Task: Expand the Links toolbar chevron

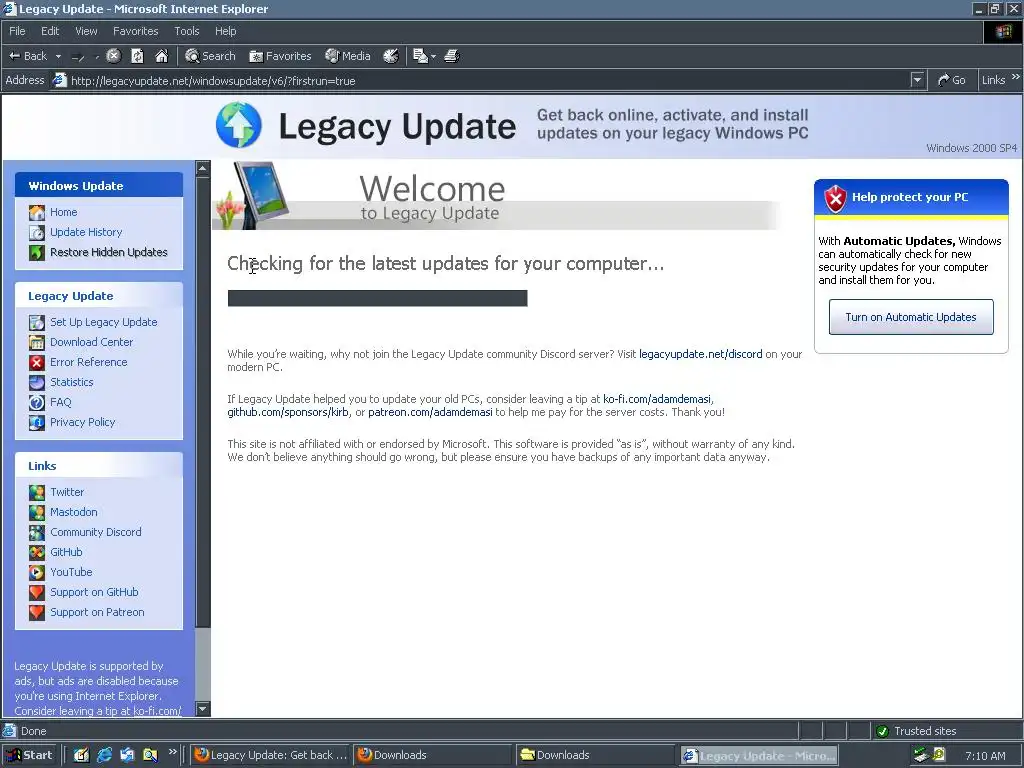Action: click(1016, 77)
